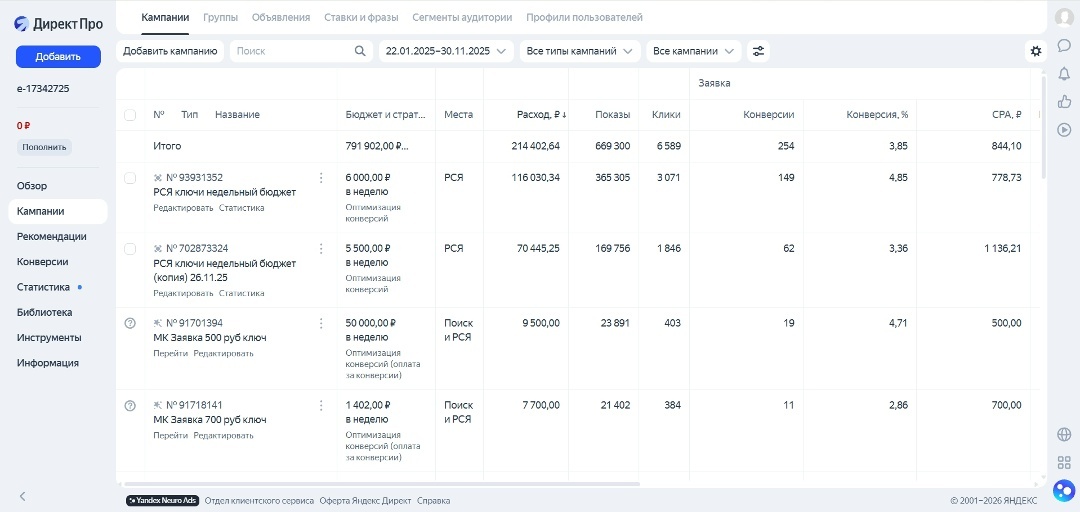
Task: Click the Пополнить button
Action: point(44,147)
